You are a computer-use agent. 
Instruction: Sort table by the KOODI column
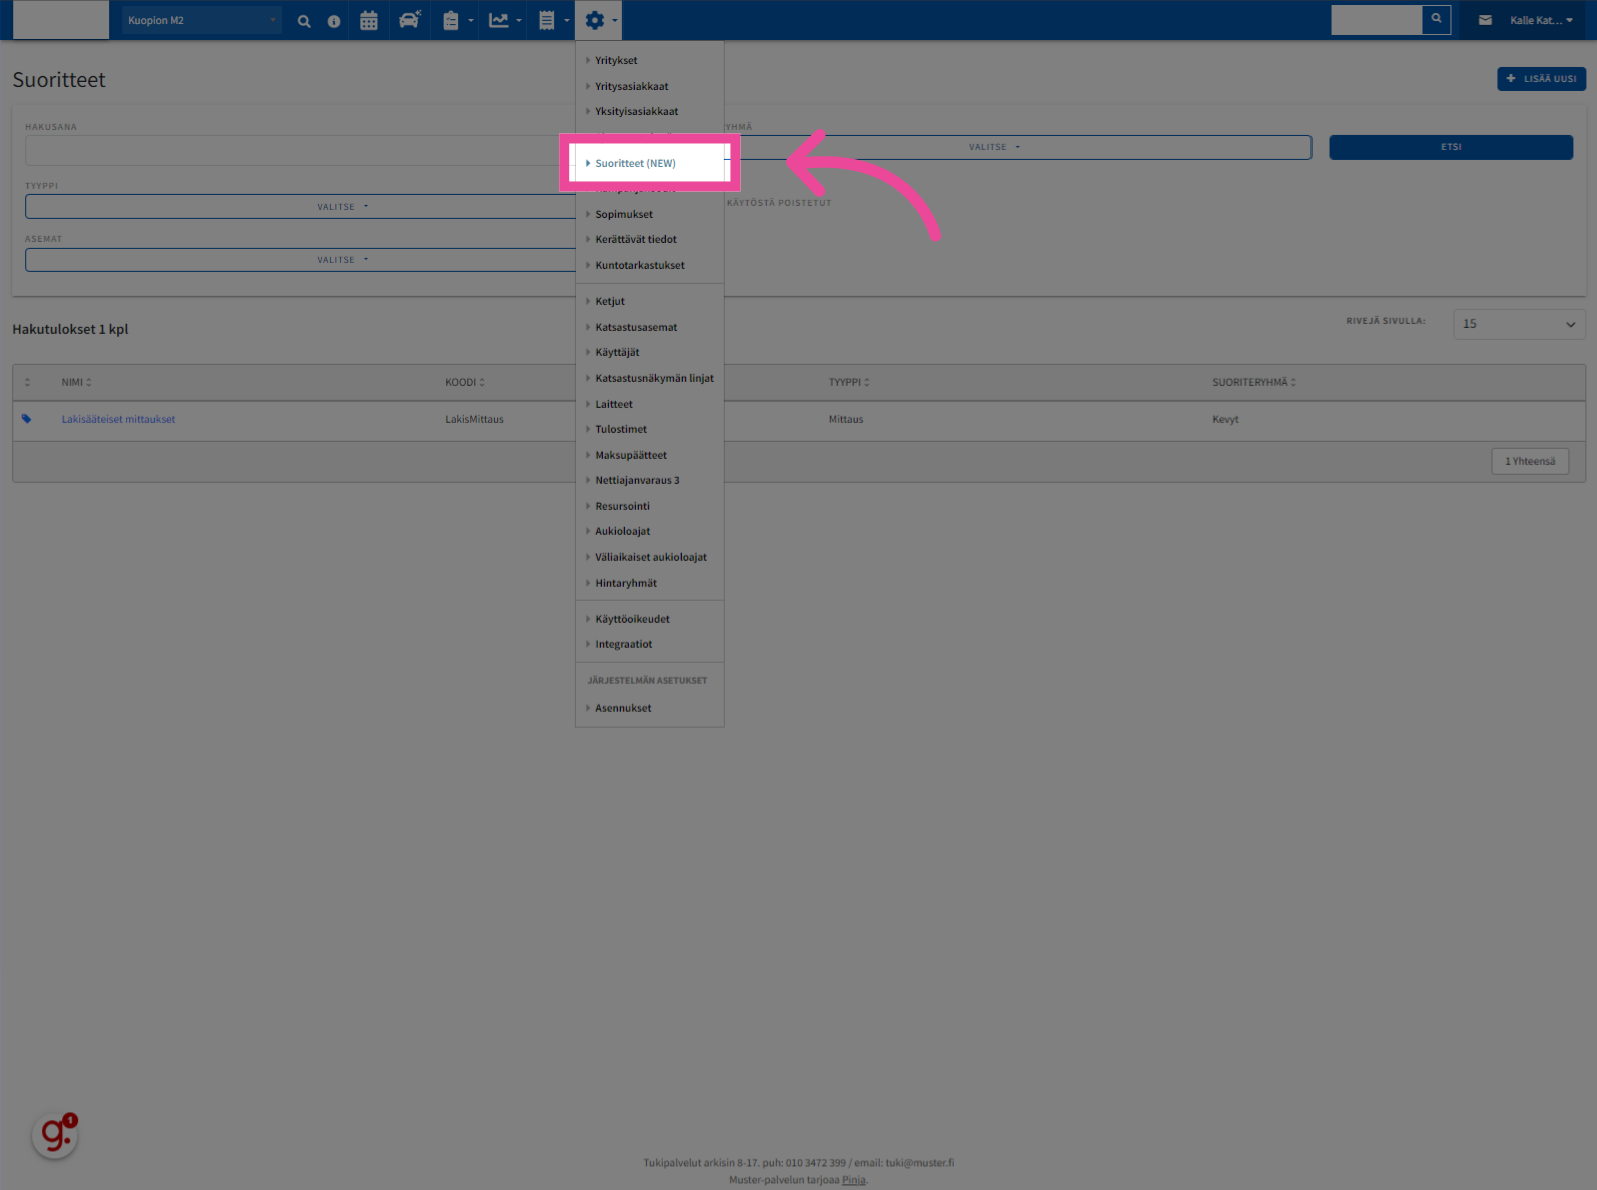[x=465, y=382]
